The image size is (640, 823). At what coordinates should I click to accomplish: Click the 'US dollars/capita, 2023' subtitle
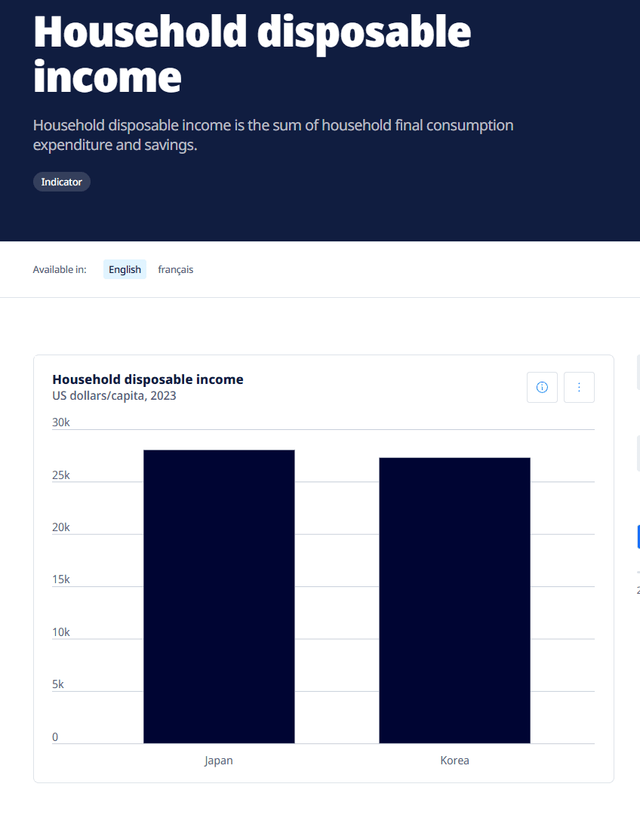(114, 396)
